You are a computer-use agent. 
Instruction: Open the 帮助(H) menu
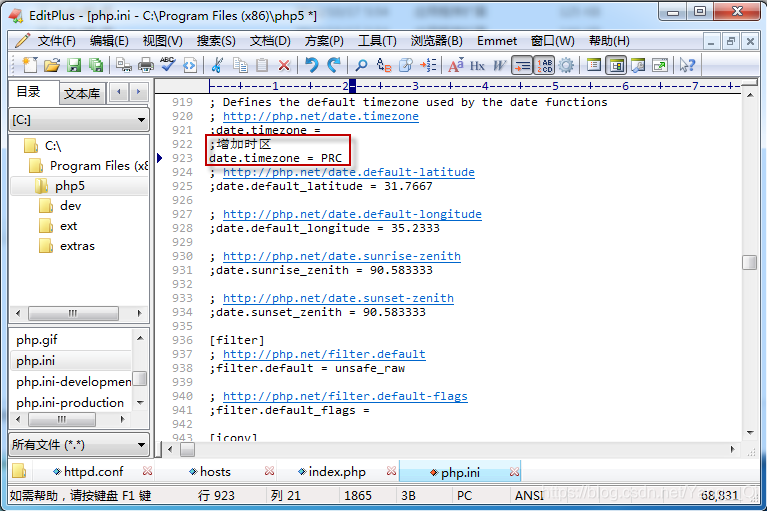(x=609, y=41)
